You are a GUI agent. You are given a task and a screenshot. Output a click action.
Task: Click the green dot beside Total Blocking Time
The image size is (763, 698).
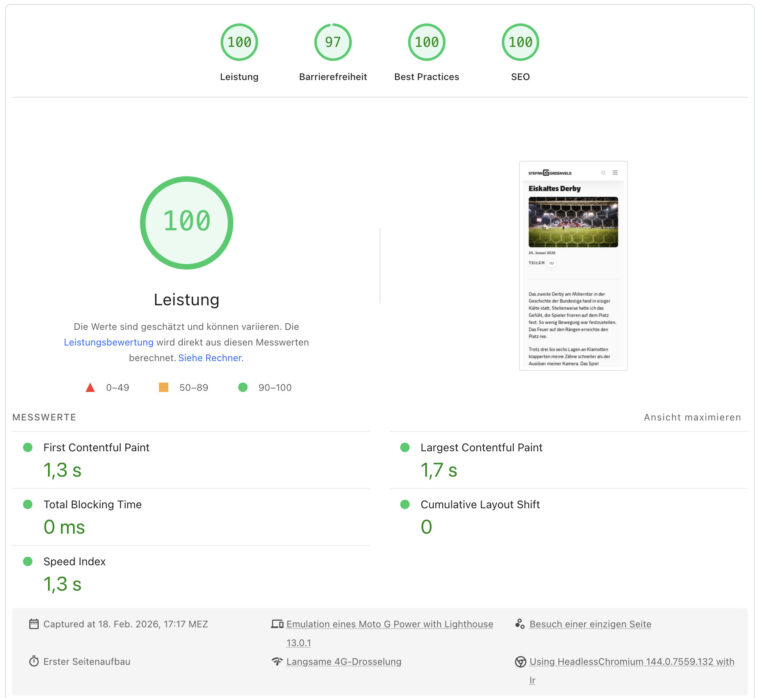tap(28, 504)
